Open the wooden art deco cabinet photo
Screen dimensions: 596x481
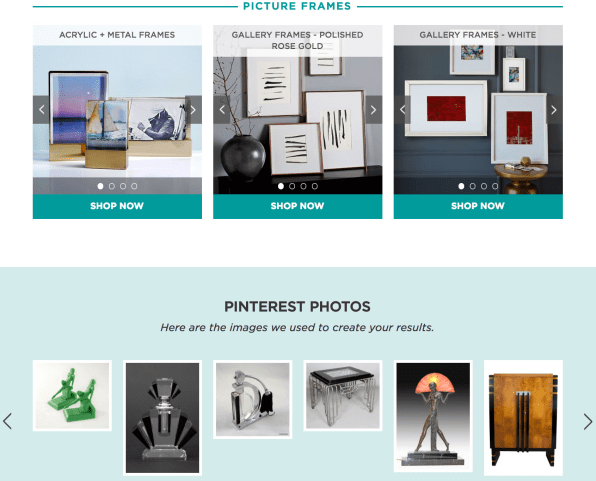(523, 418)
